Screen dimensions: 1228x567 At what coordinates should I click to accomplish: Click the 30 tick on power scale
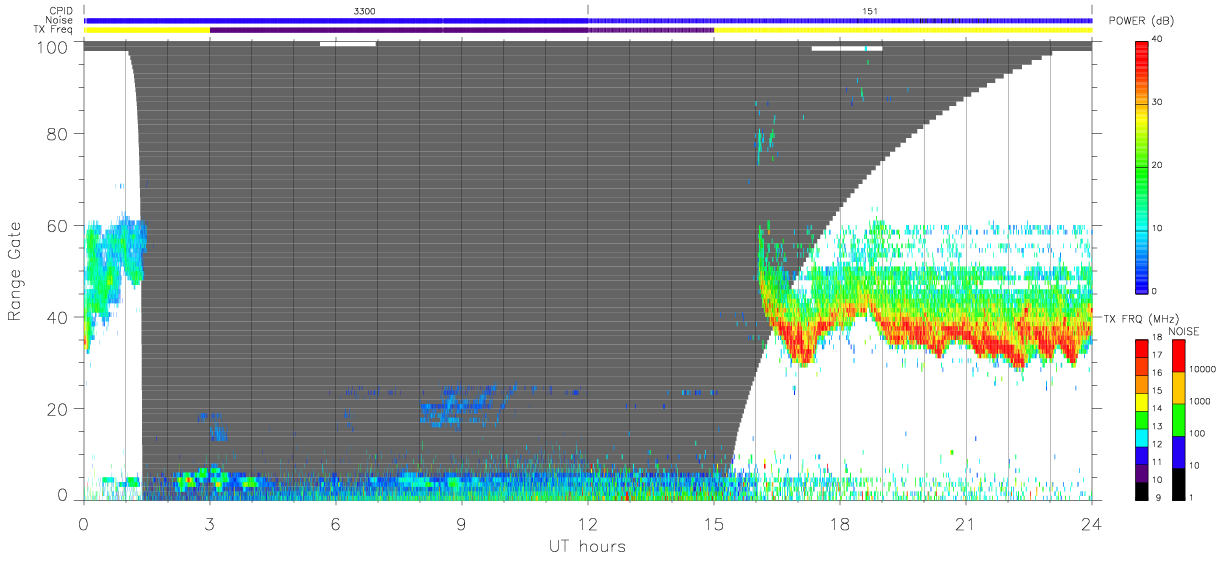(1158, 102)
